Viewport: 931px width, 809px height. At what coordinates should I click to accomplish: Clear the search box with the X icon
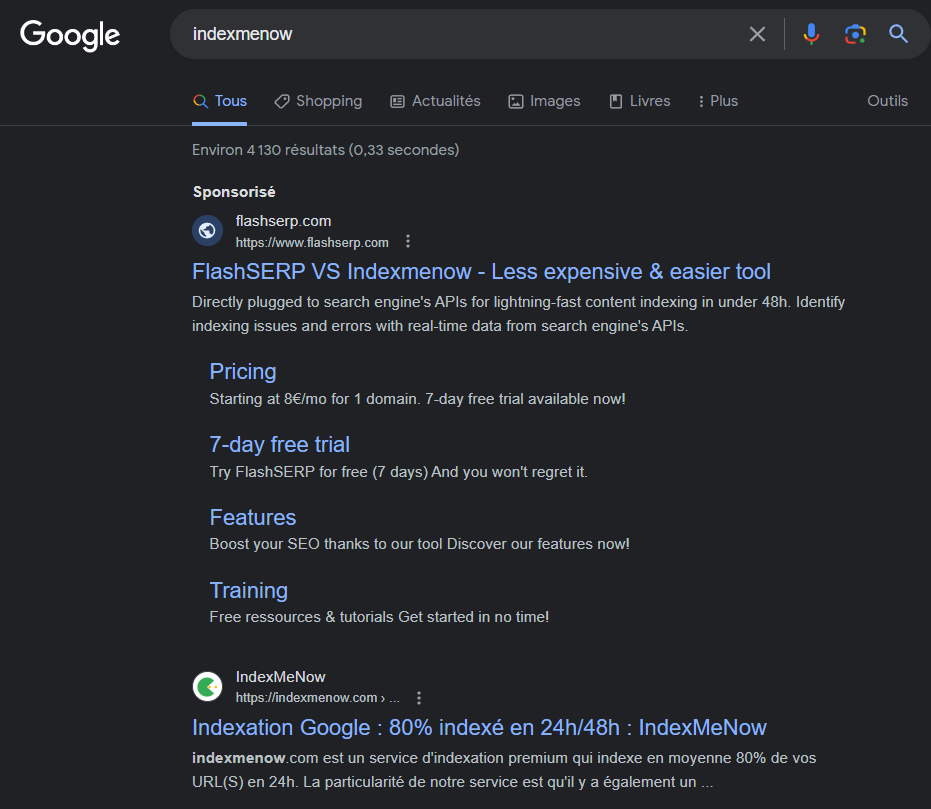click(757, 34)
